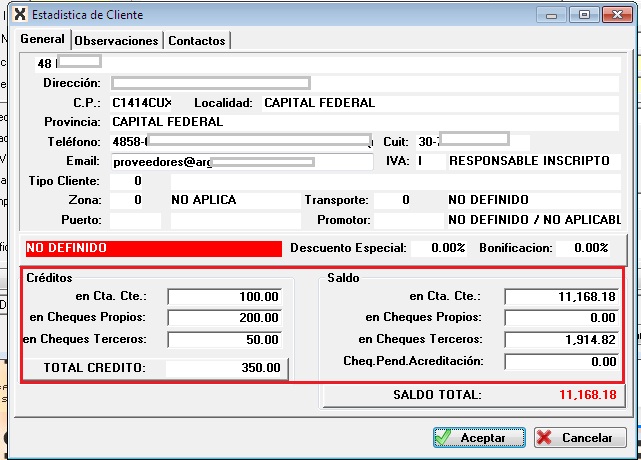Click the Bonificacion percentage field

[x=584, y=248]
